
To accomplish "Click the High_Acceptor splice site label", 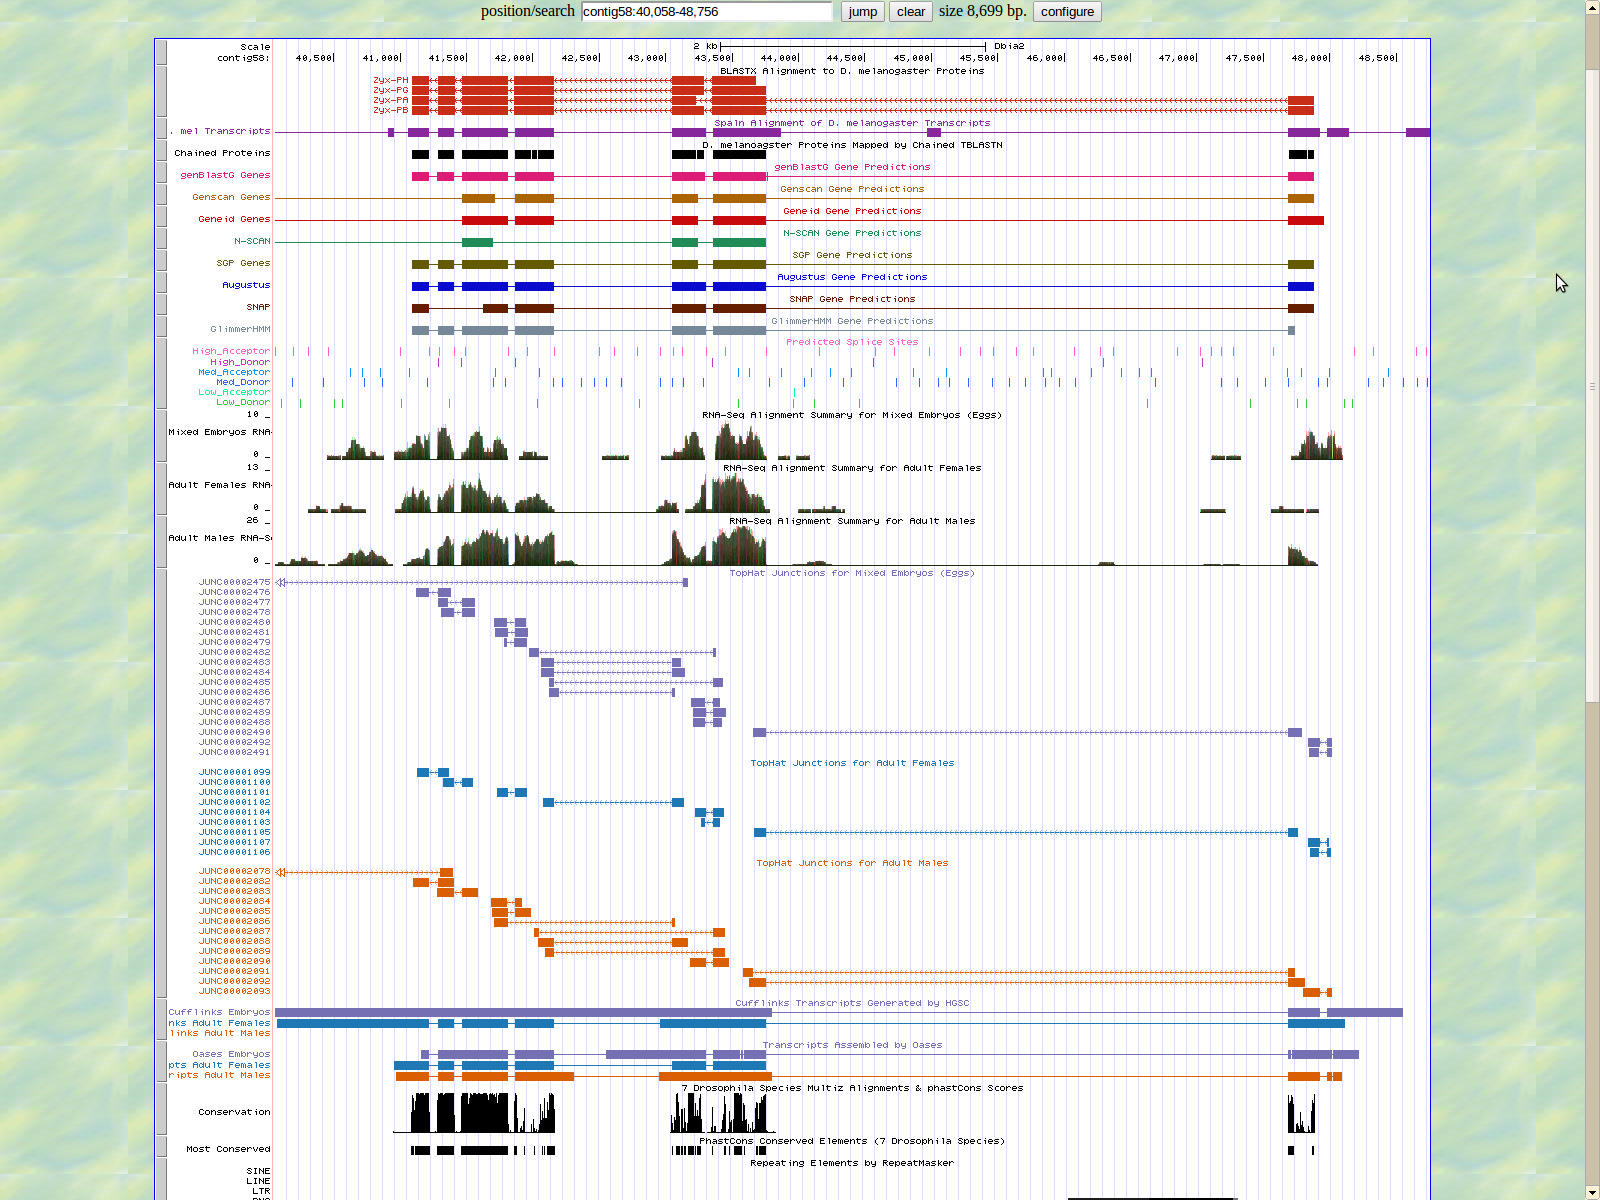I will 231,351.
